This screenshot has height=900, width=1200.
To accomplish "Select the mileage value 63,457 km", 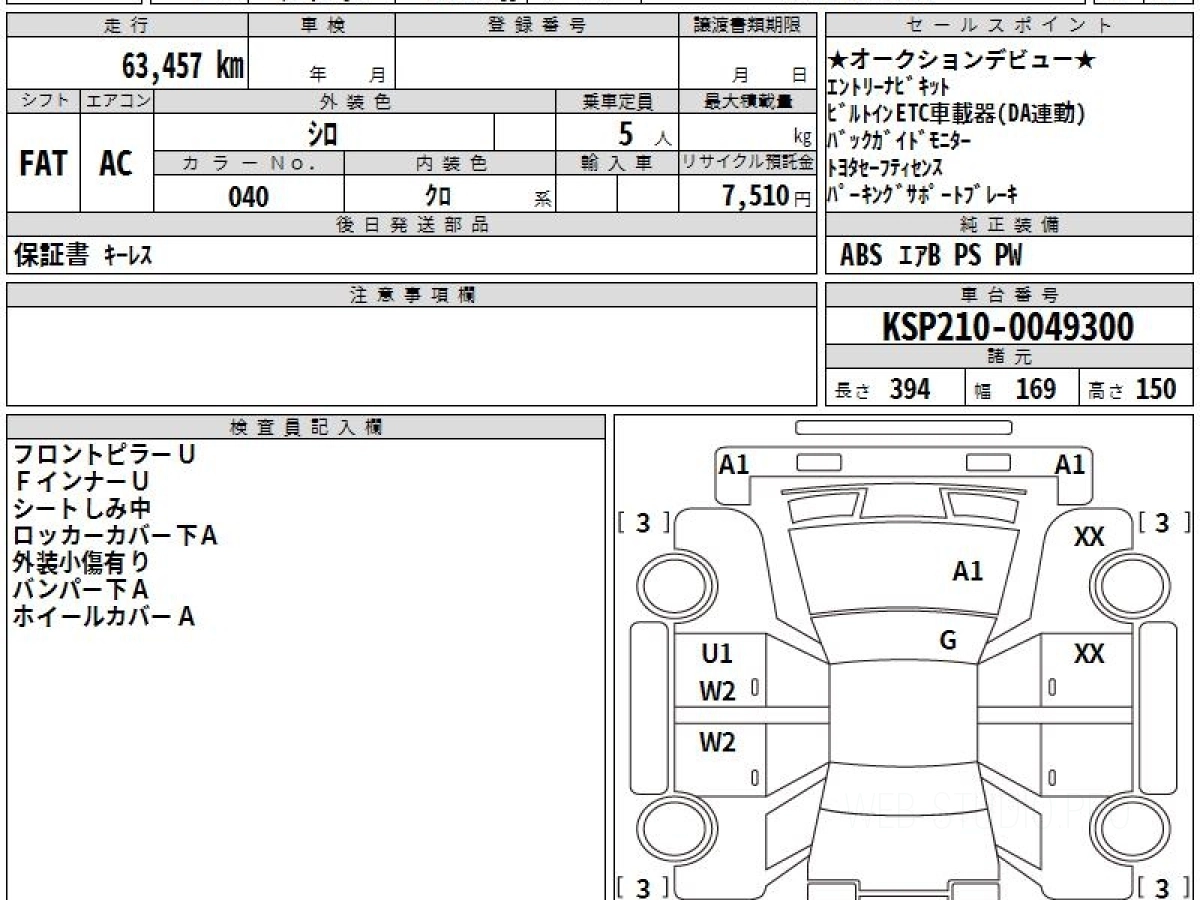I will tap(182, 66).
